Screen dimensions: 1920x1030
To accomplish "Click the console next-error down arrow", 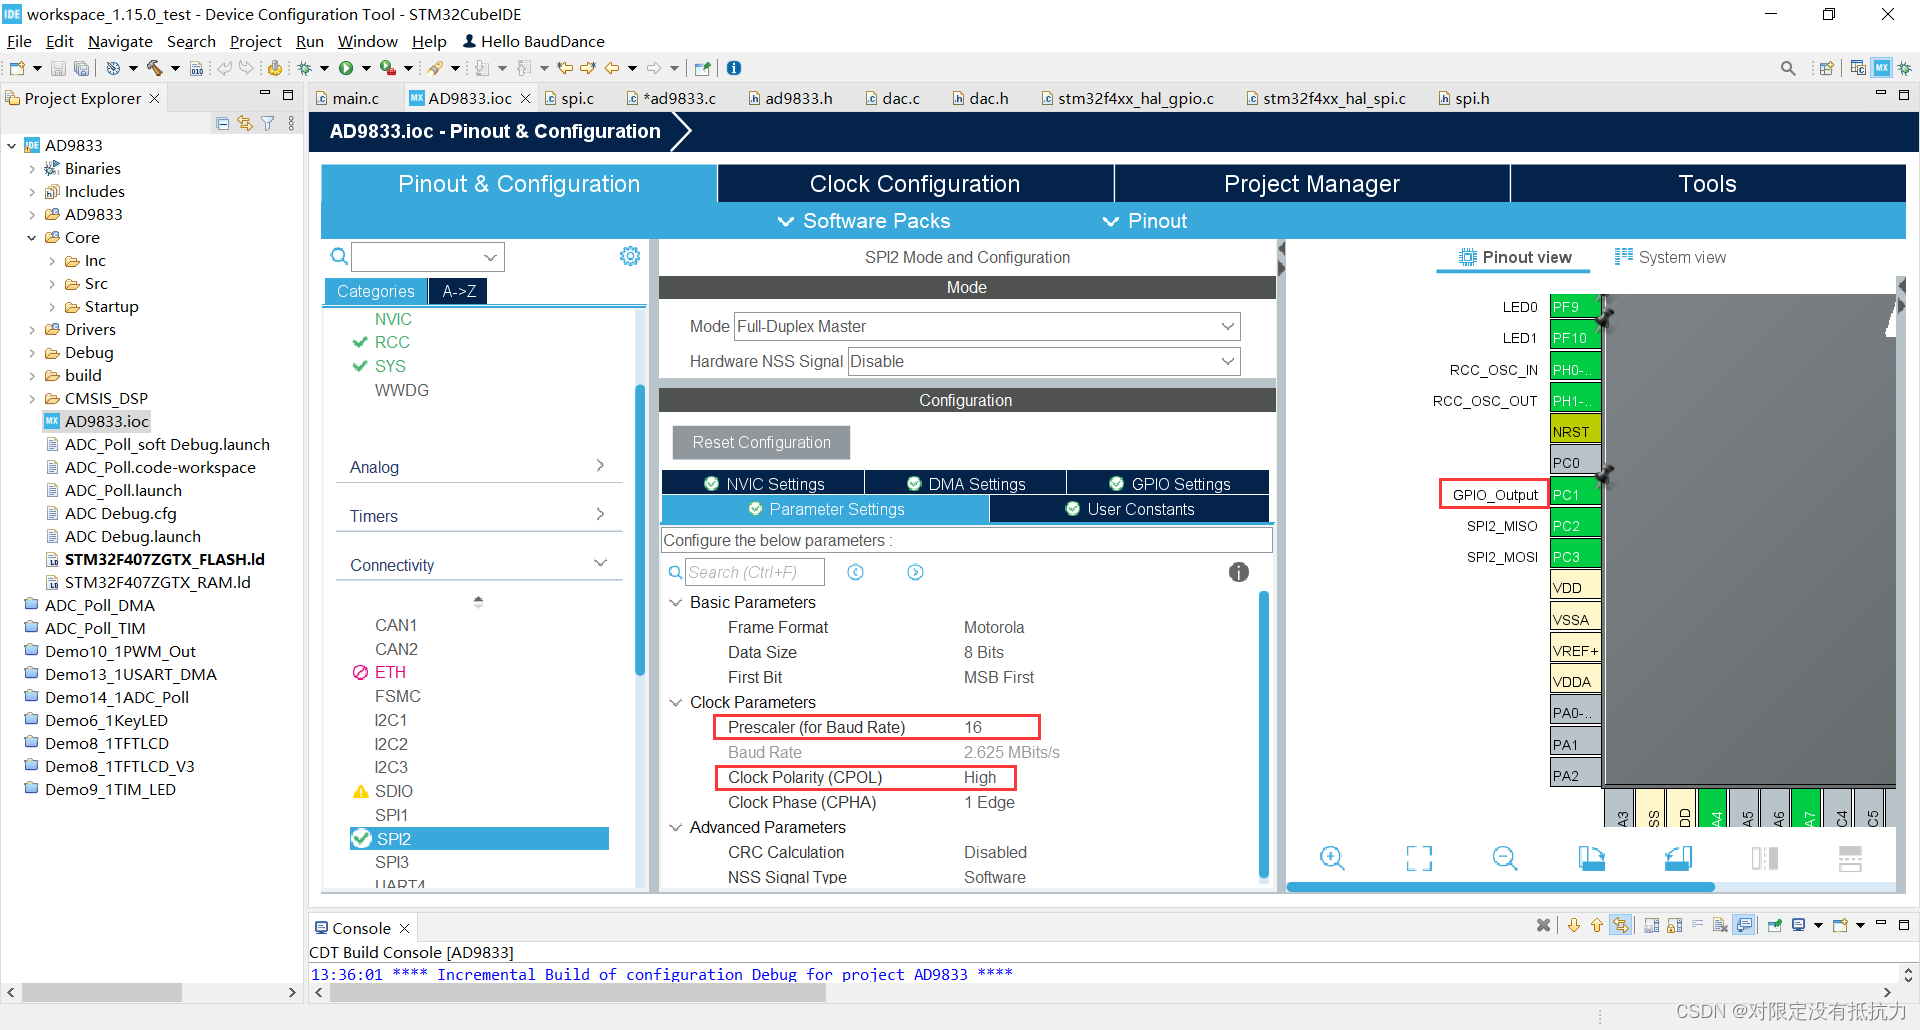I will (x=1574, y=925).
